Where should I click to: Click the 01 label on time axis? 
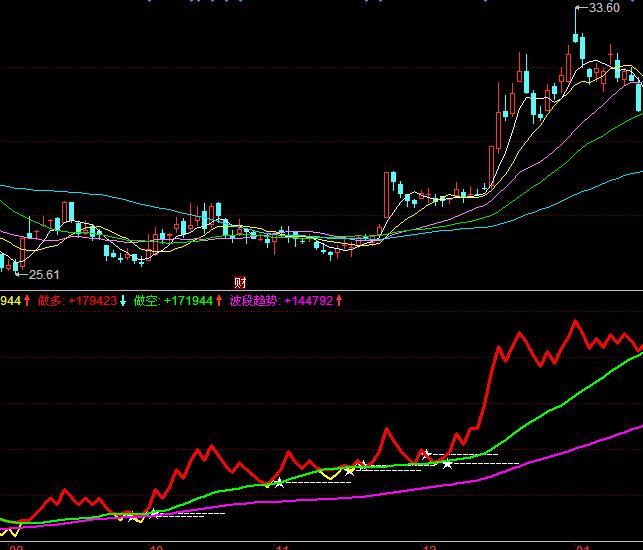[x=584, y=546]
